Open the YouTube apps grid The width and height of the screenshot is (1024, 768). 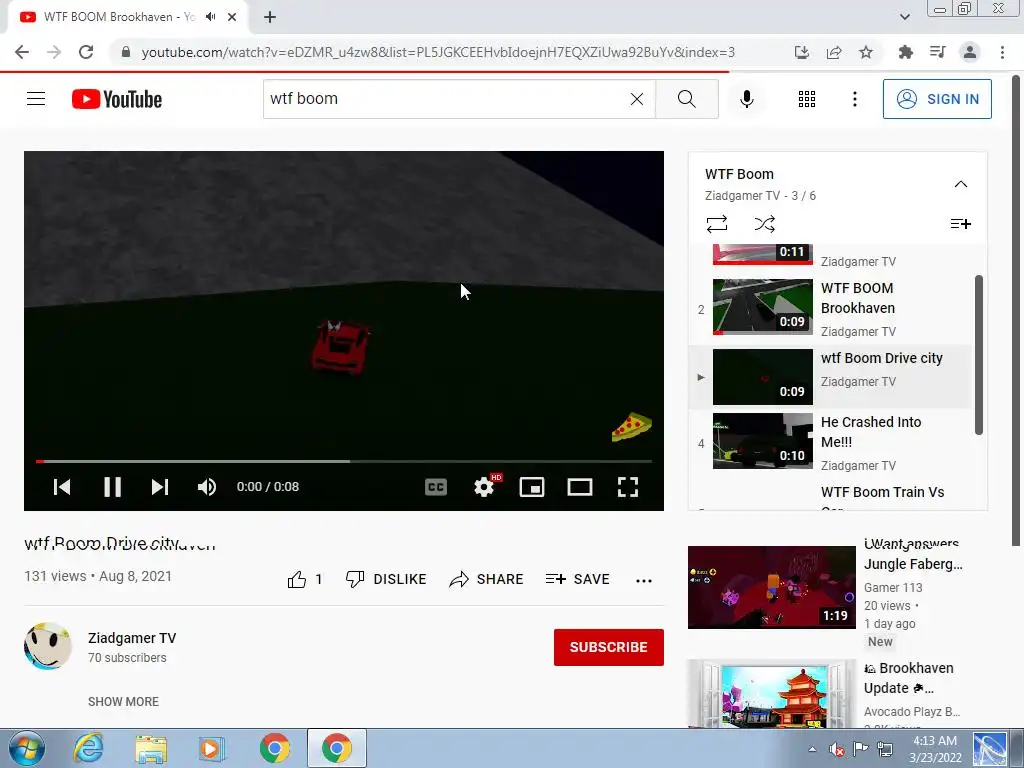[x=807, y=99]
